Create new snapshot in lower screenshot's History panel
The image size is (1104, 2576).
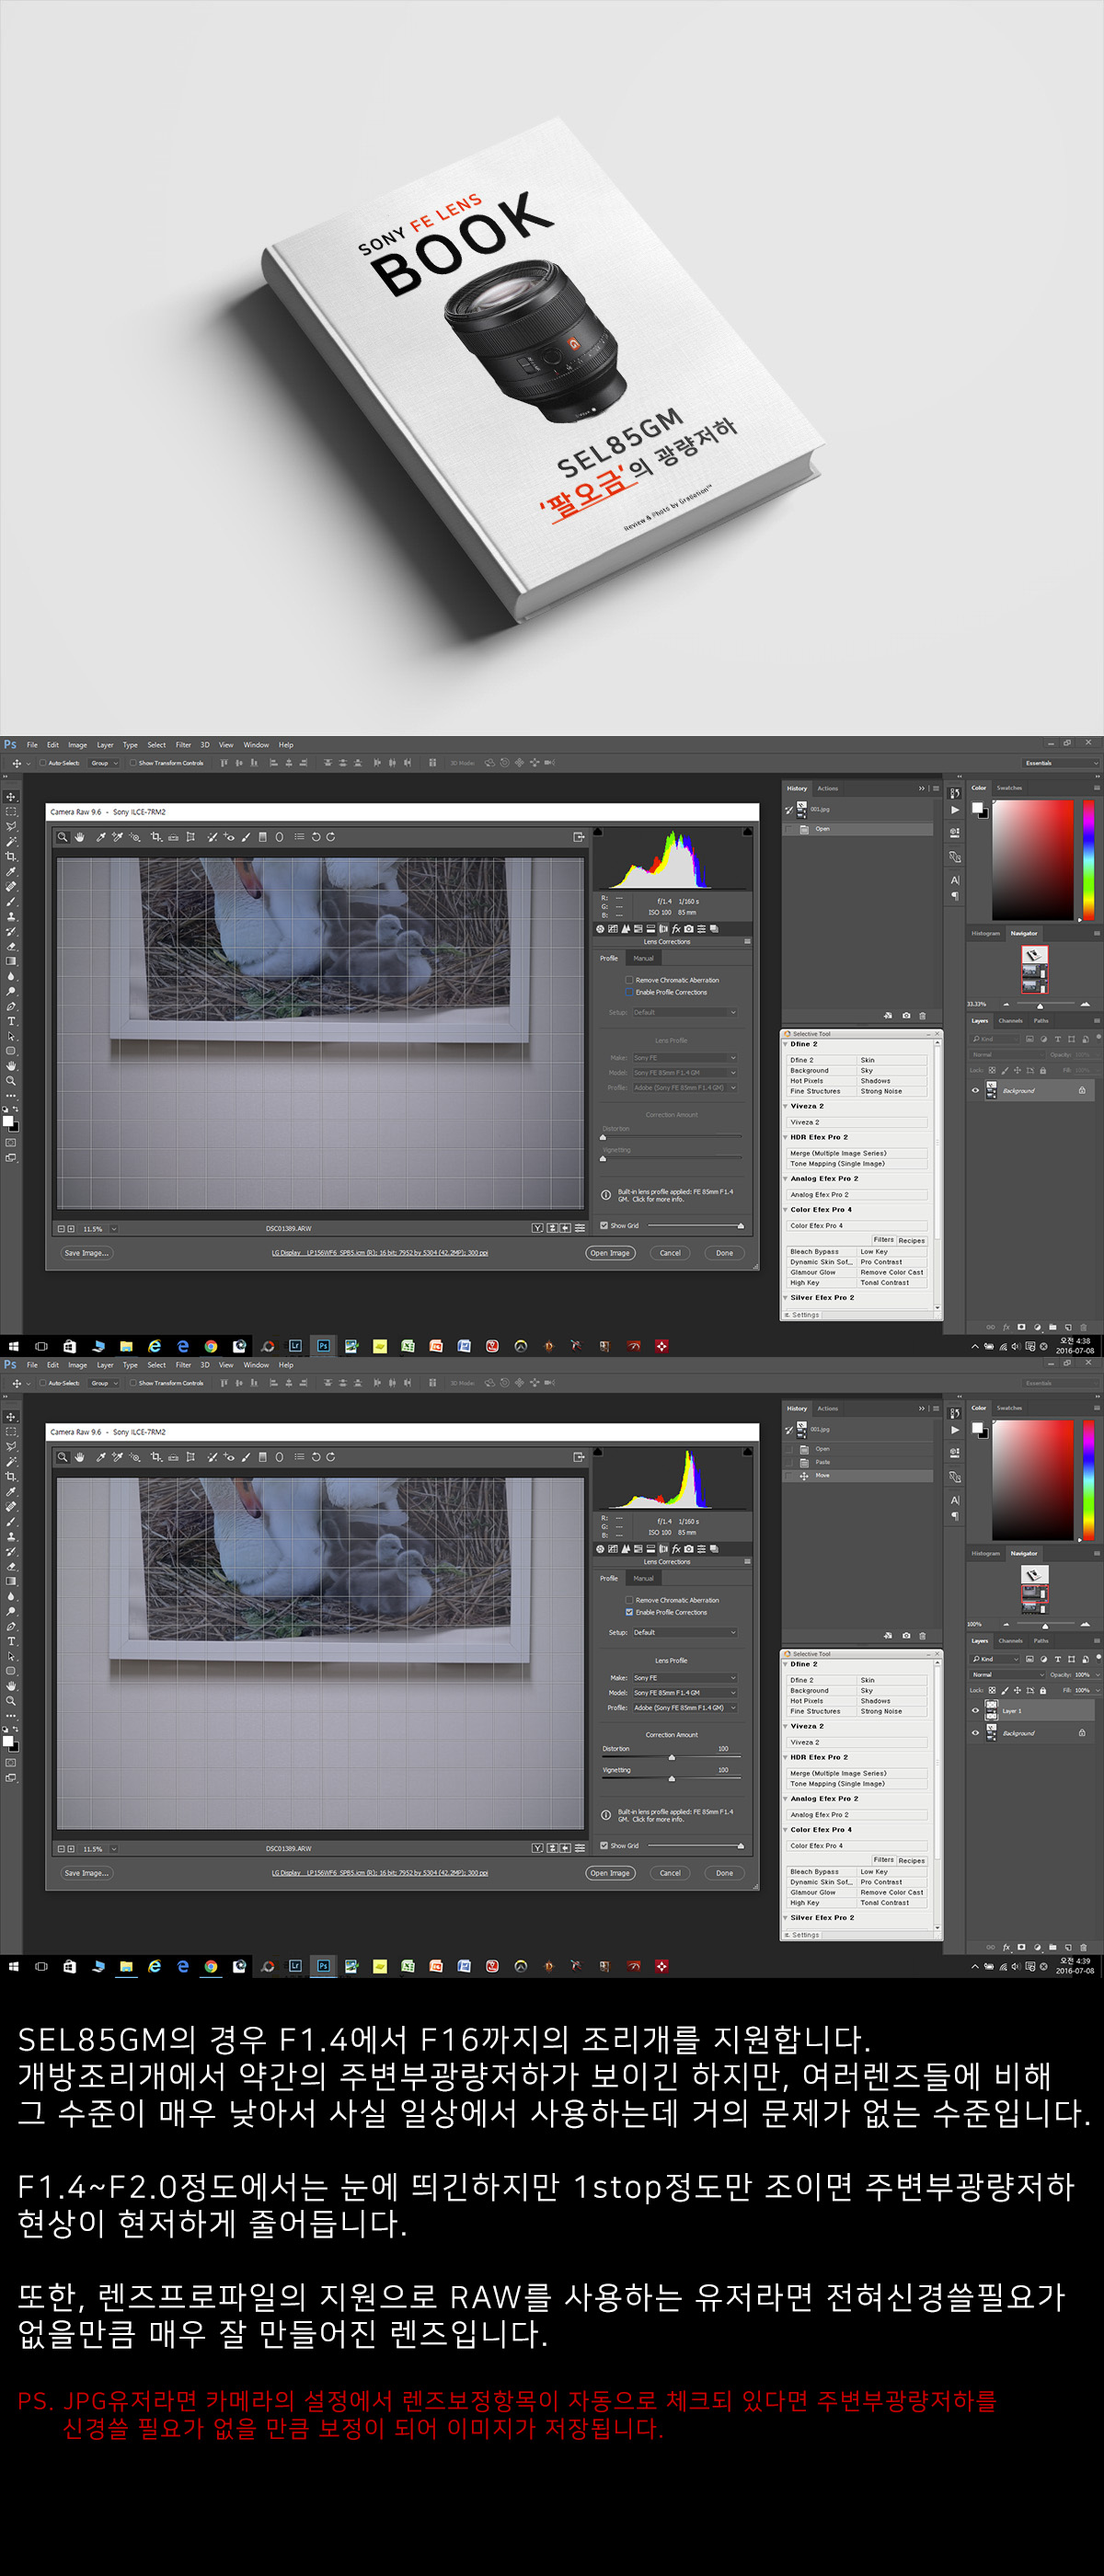[x=906, y=1635]
